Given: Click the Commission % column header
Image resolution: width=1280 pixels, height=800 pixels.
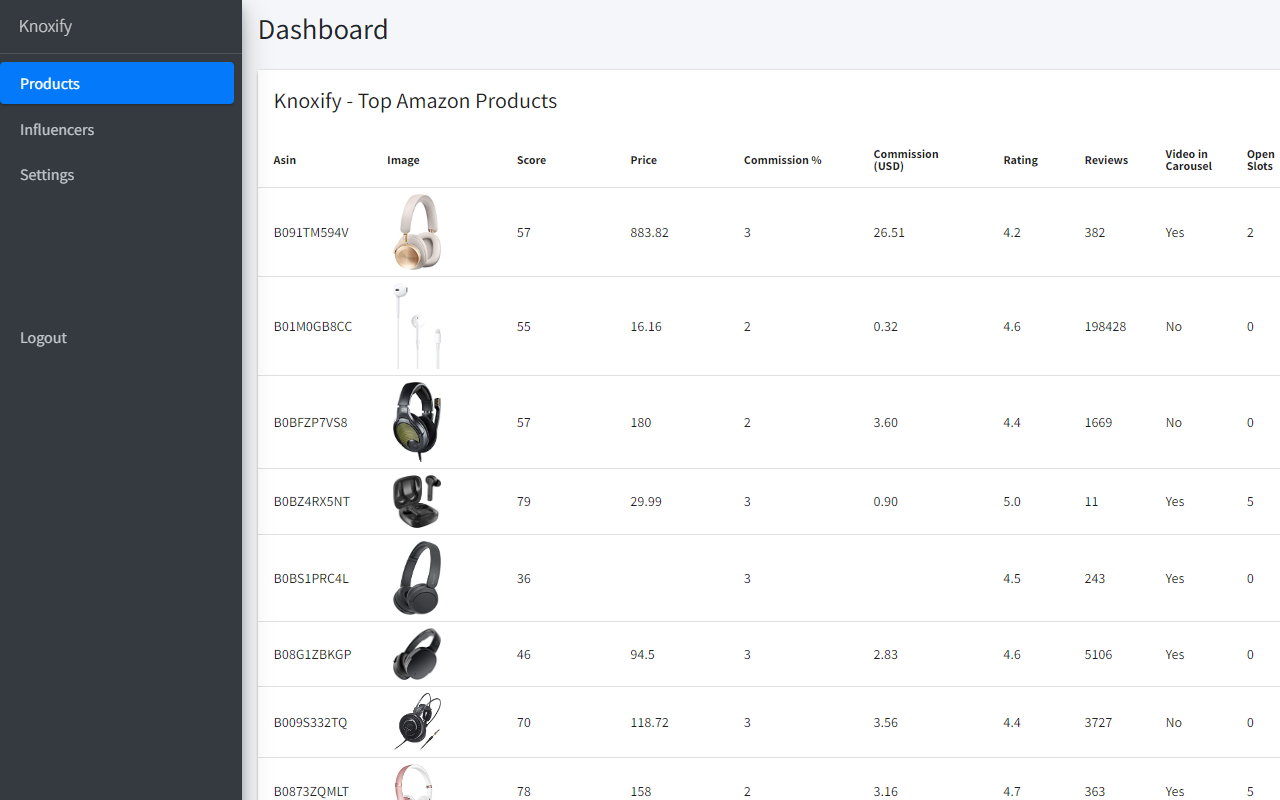Looking at the screenshot, I should [x=782, y=160].
